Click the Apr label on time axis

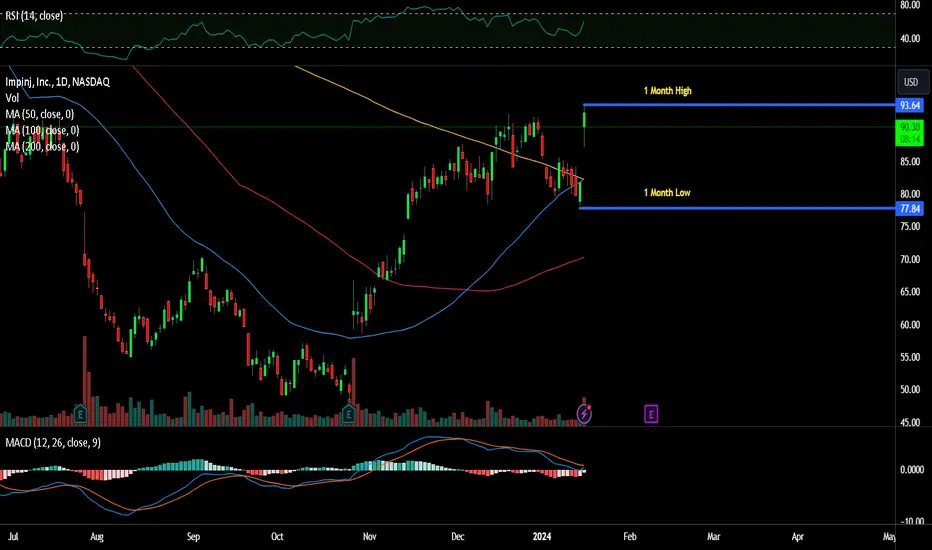pos(798,536)
